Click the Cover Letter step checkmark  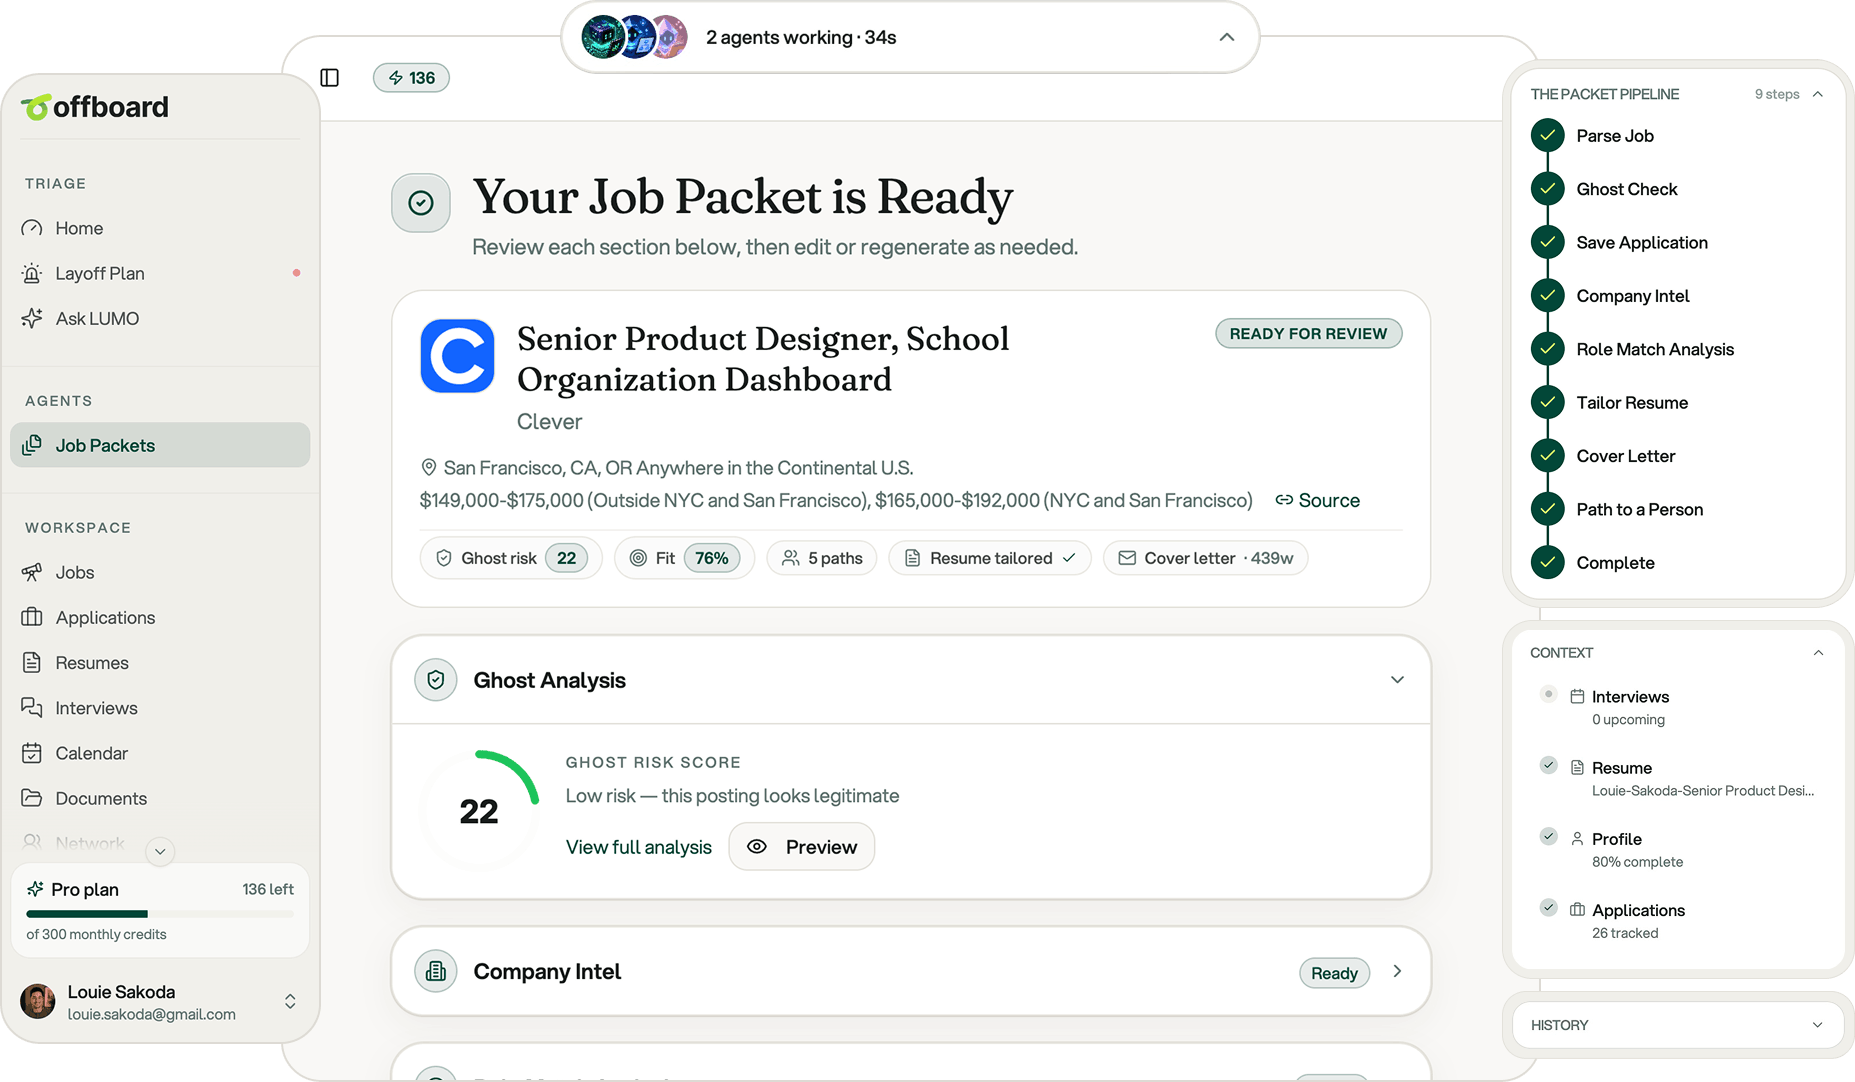[x=1548, y=455]
